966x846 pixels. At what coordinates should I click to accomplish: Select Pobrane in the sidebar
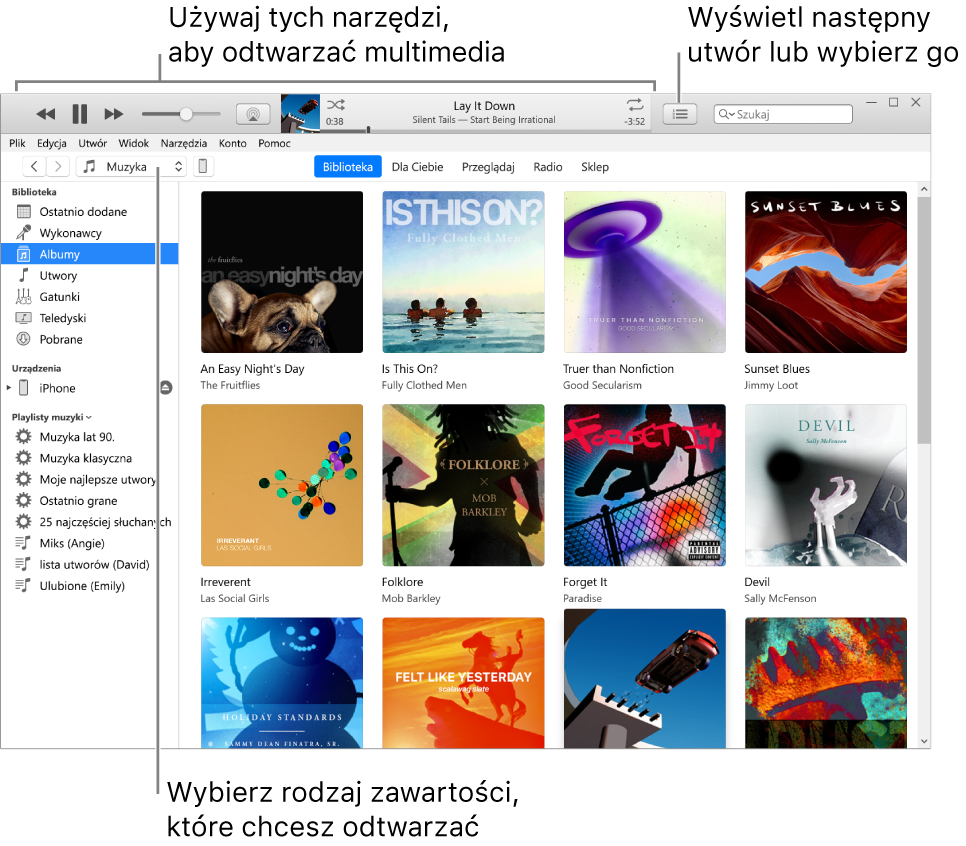click(89, 339)
